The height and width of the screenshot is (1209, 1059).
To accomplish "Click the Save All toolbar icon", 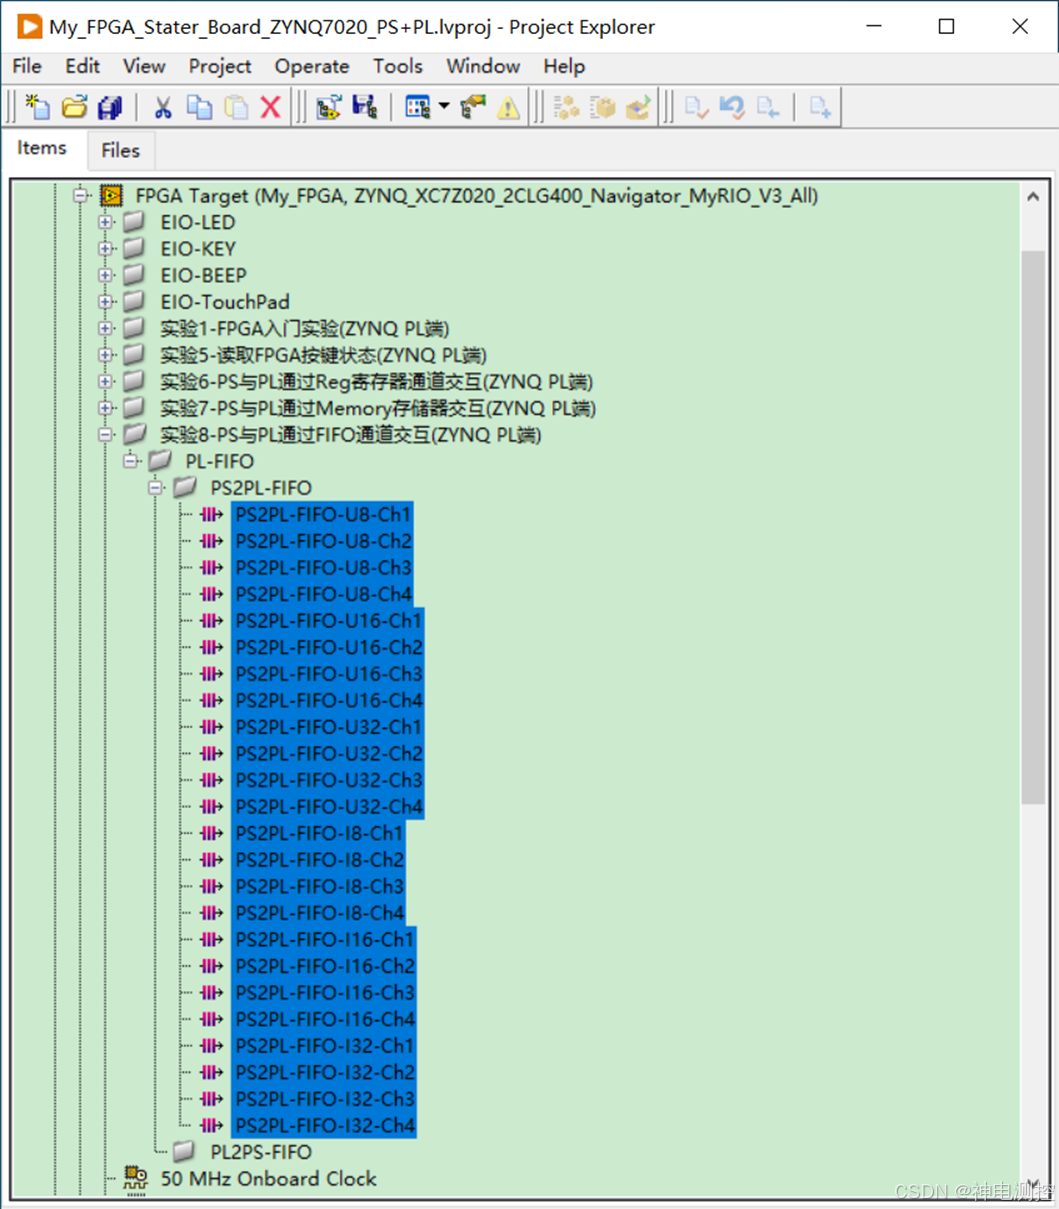I will 110,107.
